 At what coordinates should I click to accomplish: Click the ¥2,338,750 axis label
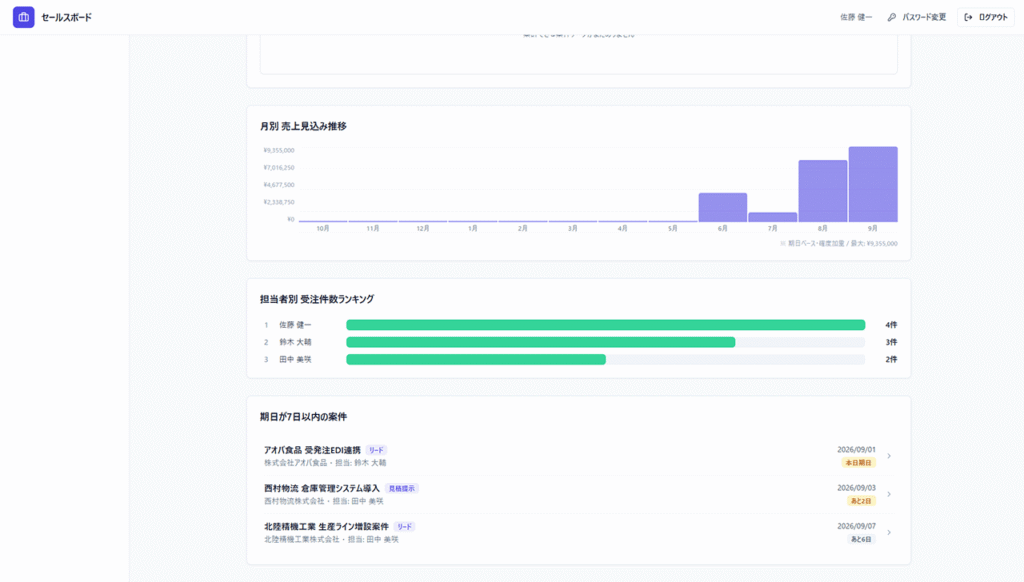279,202
